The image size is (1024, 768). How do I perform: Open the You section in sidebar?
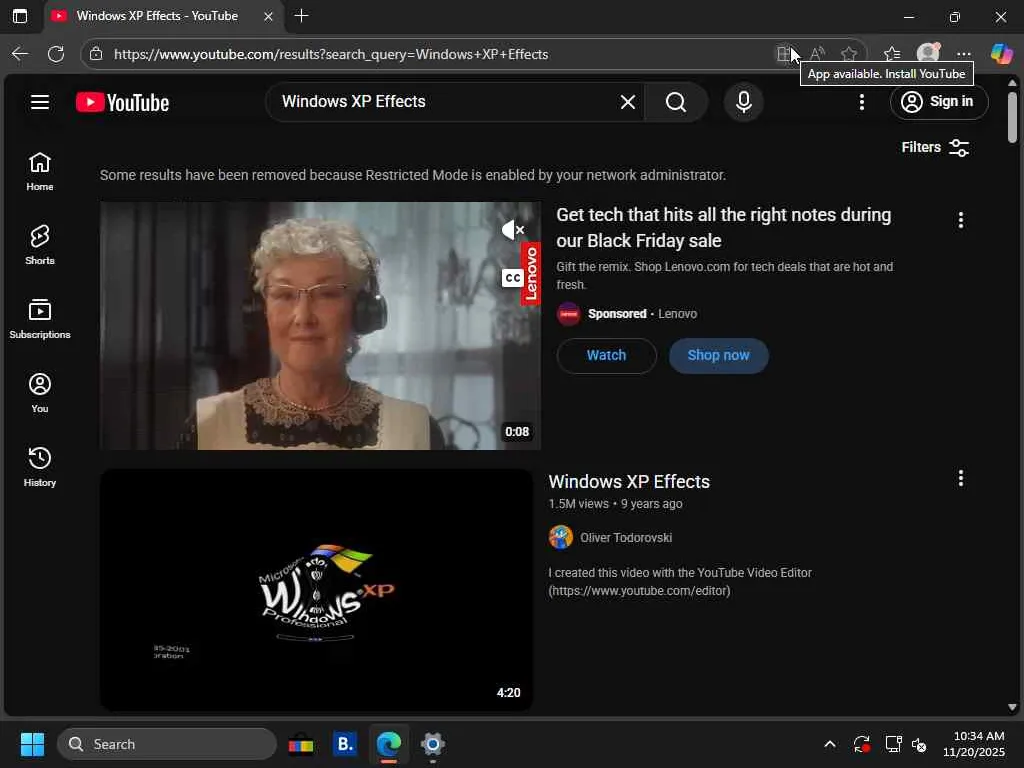pyautogui.click(x=40, y=393)
